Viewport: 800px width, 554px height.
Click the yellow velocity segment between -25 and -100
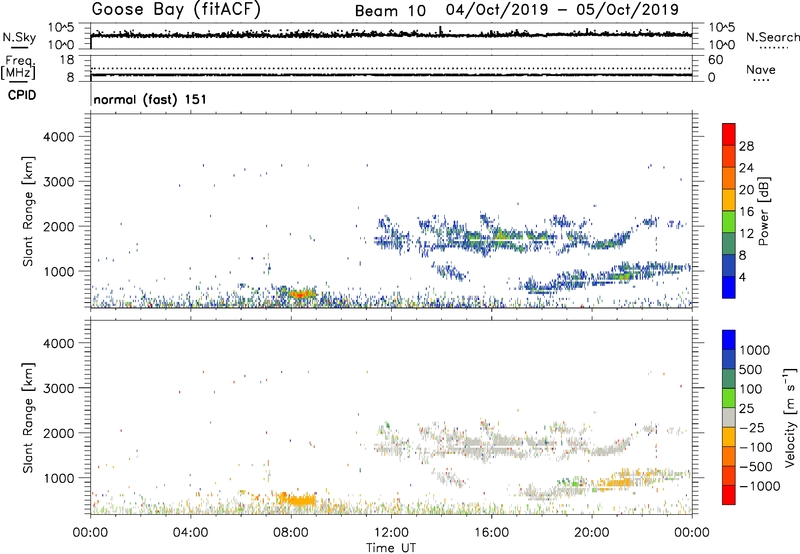[x=729, y=437]
